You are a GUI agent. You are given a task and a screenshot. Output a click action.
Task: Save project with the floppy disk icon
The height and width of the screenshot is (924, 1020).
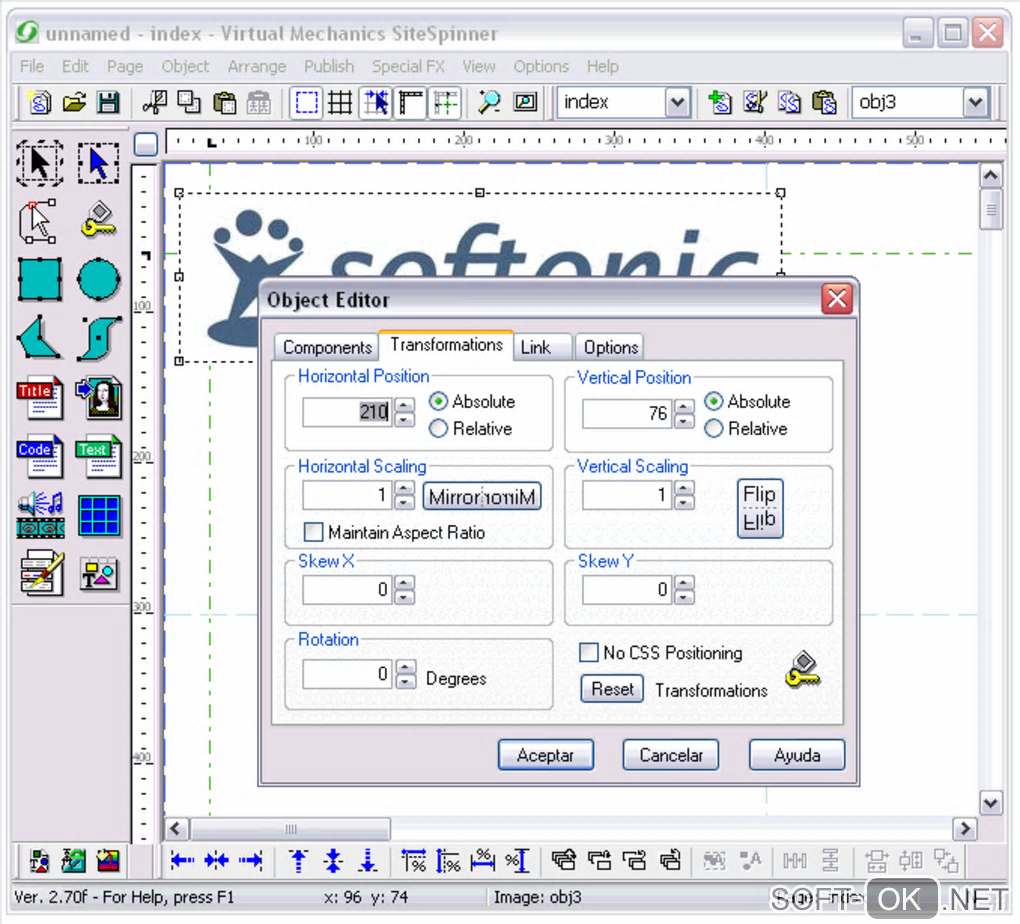point(109,103)
